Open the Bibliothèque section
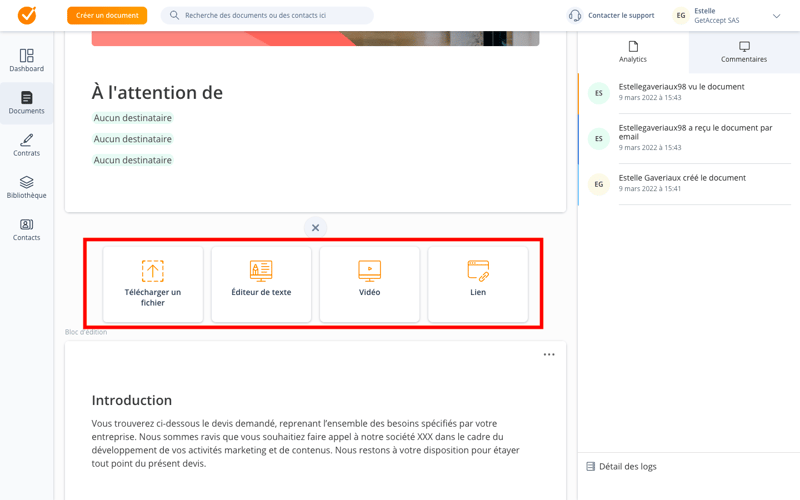This screenshot has height=500, width=800. (27, 187)
